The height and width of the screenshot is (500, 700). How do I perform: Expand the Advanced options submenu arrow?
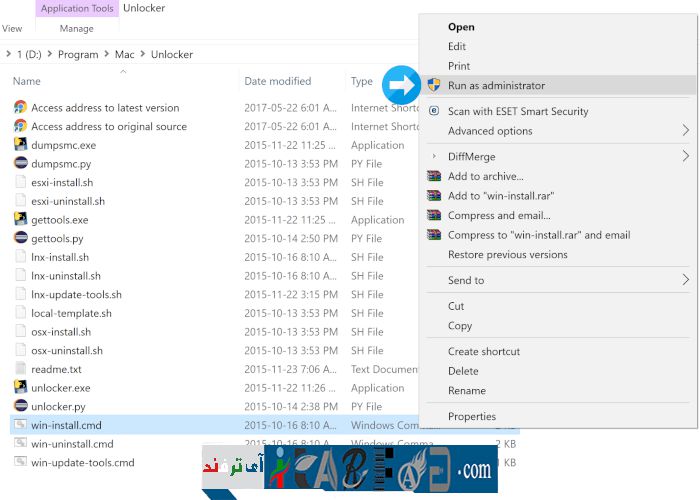tap(685, 131)
